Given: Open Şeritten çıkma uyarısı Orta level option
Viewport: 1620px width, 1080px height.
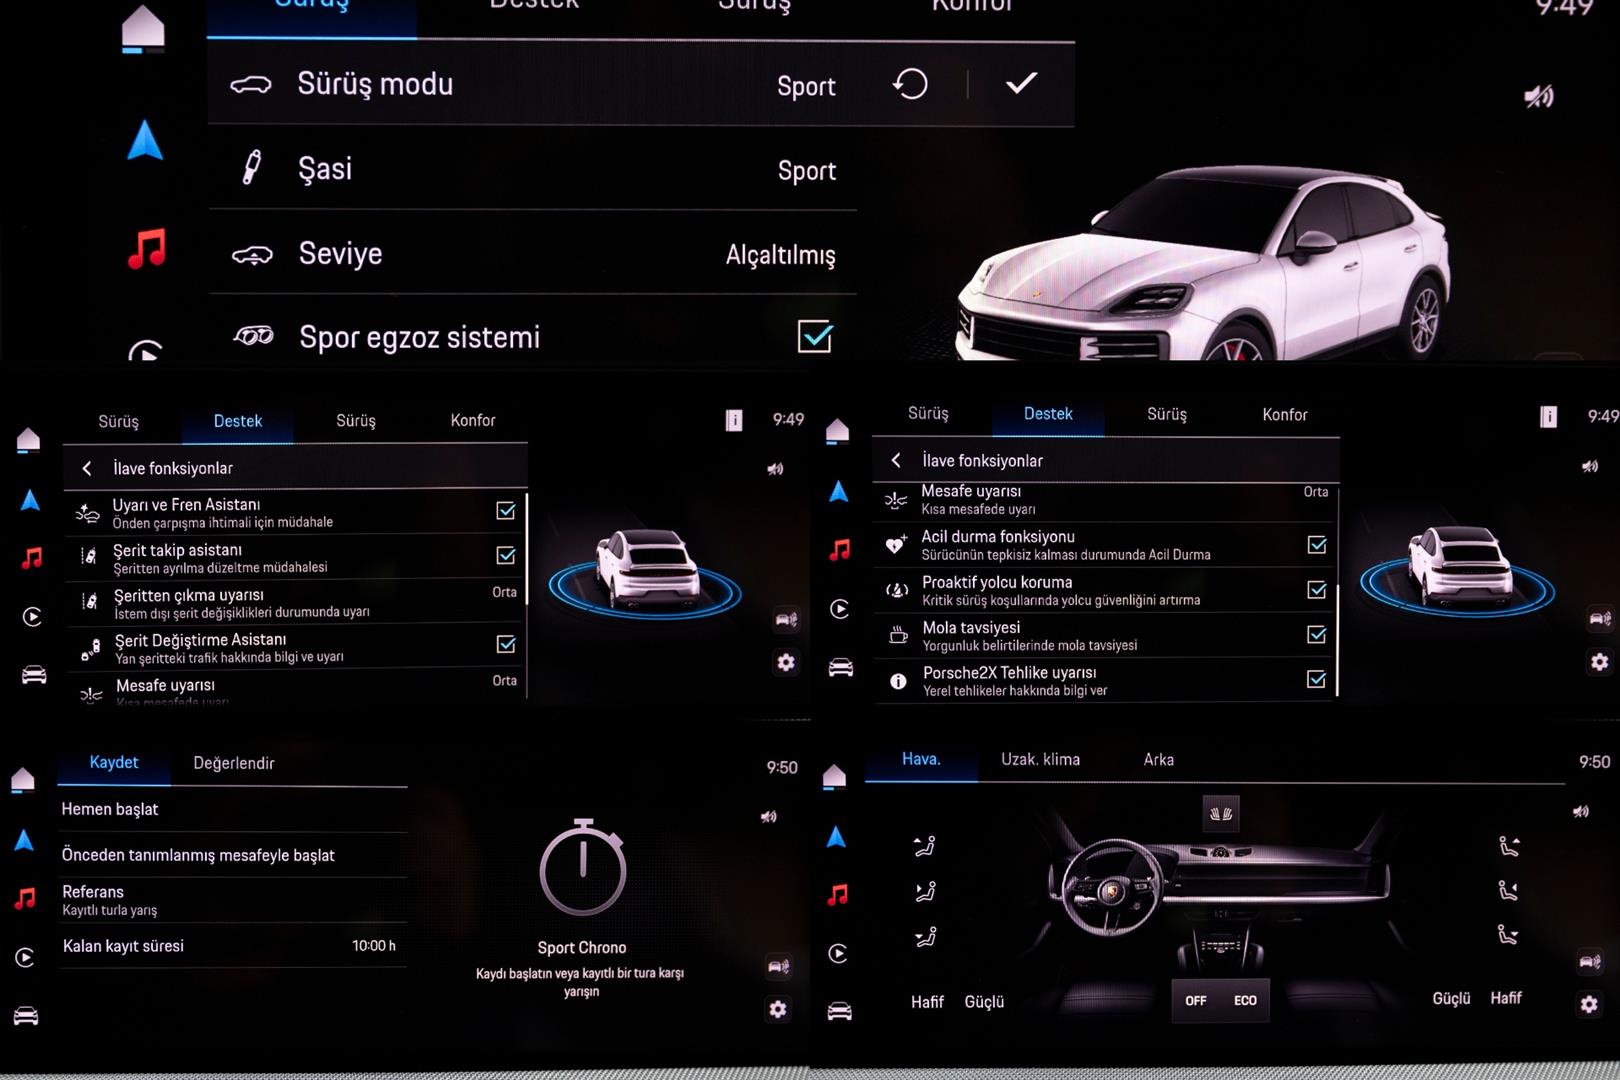Looking at the screenshot, I should tap(504, 592).
